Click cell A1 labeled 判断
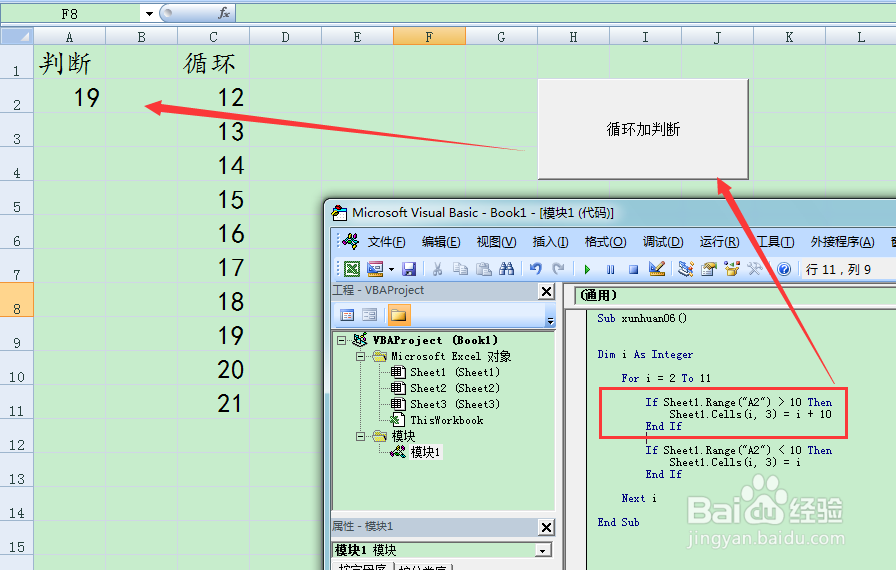The width and height of the screenshot is (896, 570). (x=70, y=62)
